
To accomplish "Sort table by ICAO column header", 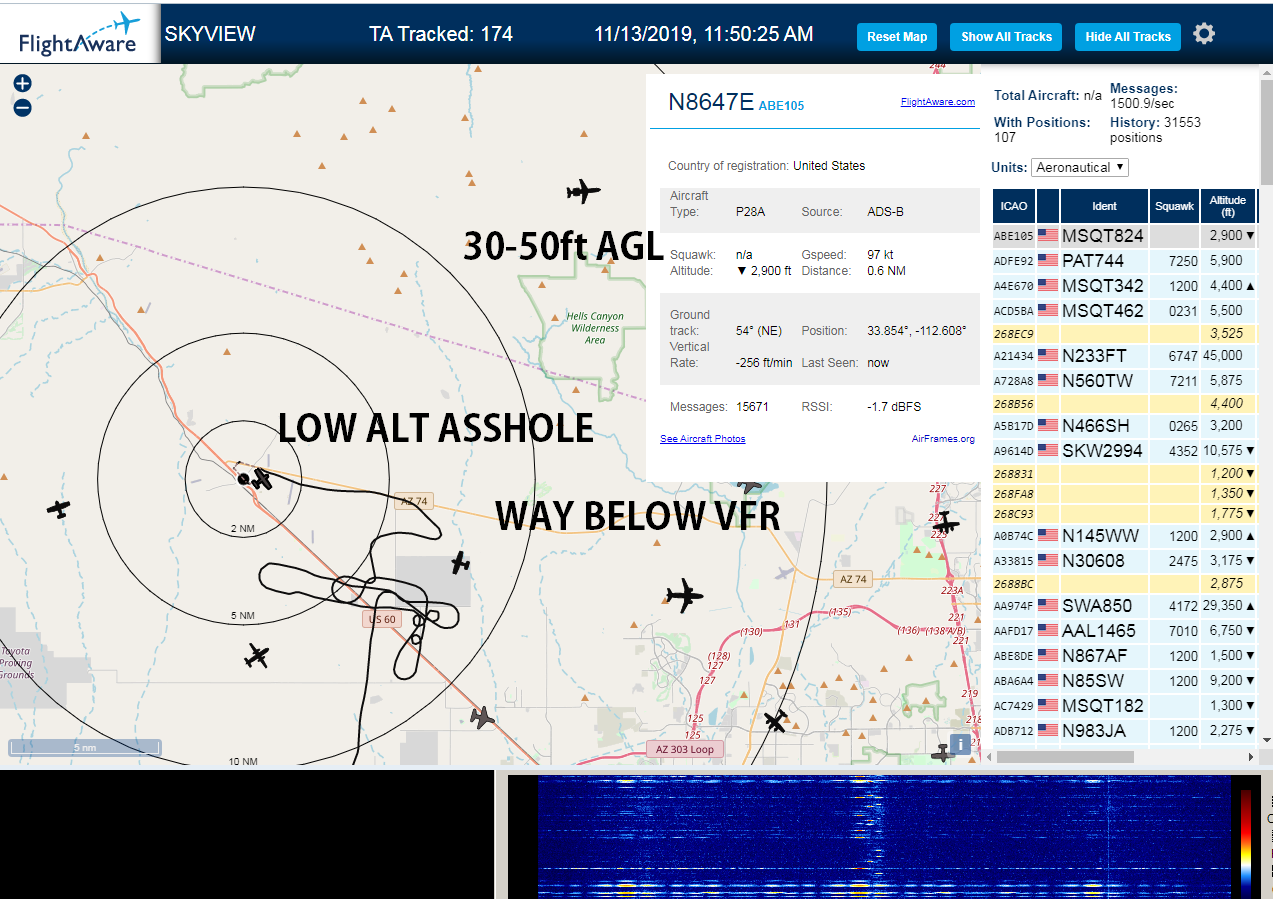I will (1014, 206).
